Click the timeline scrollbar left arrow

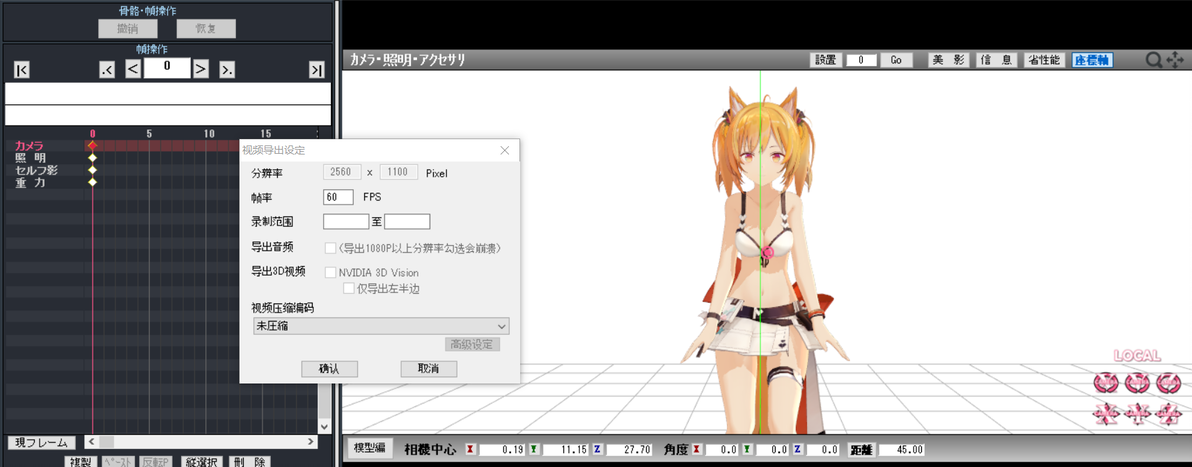tap(90, 442)
